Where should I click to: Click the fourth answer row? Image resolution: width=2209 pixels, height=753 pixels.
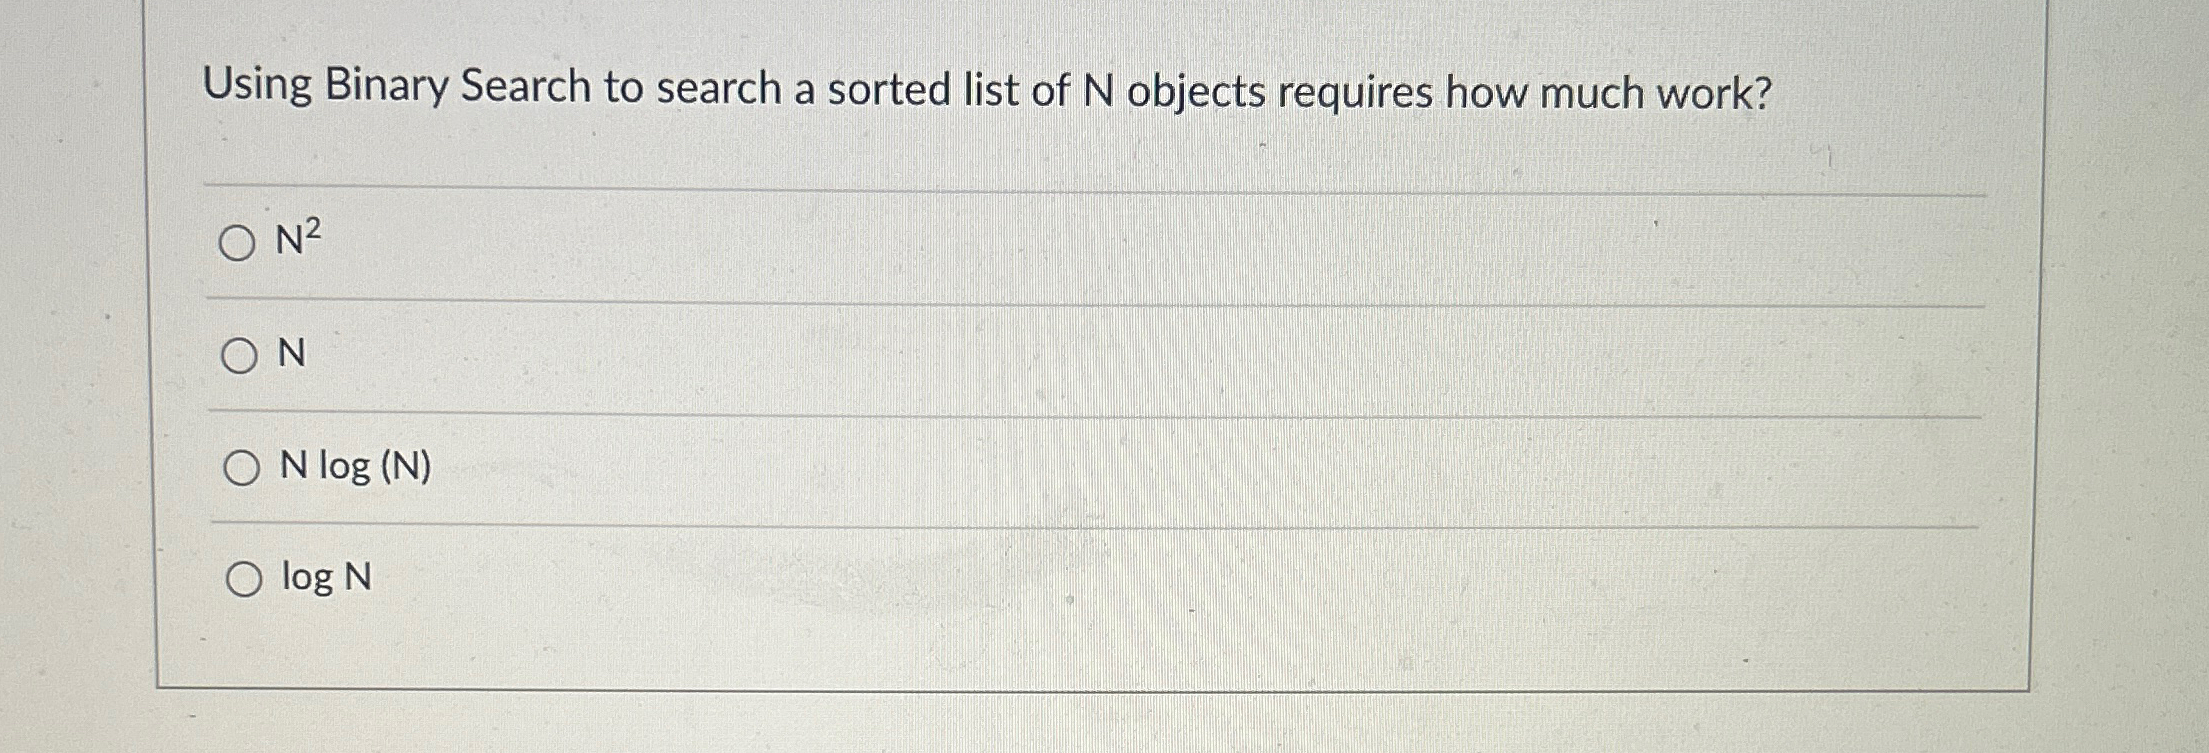point(1000,578)
